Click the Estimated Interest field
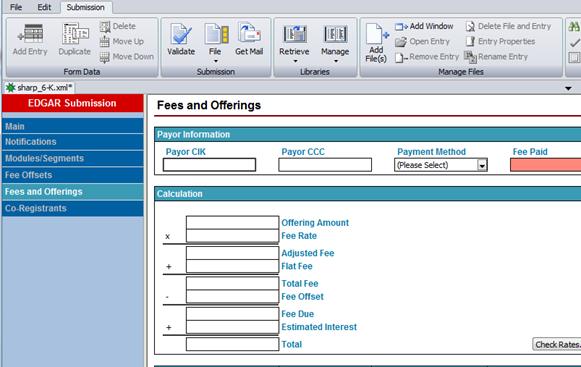This screenshot has width=581, height=367. tap(232, 327)
